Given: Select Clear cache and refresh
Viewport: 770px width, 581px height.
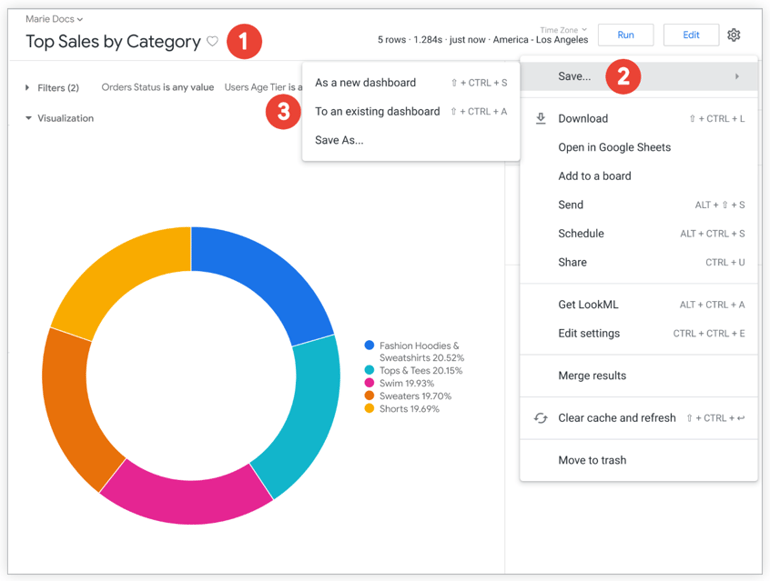Looking at the screenshot, I should pyautogui.click(x=638, y=418).
